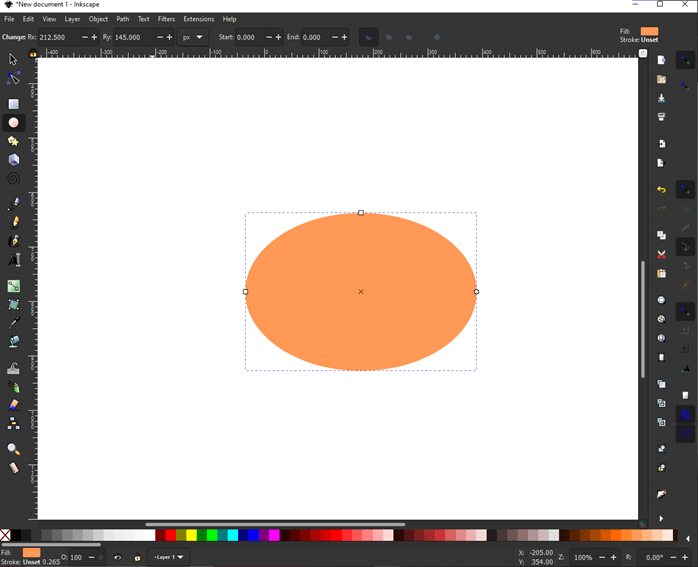Screen dimensions: 698x567
Task: Expand the commands bar overflow arrow
Action: coord(661,519)
